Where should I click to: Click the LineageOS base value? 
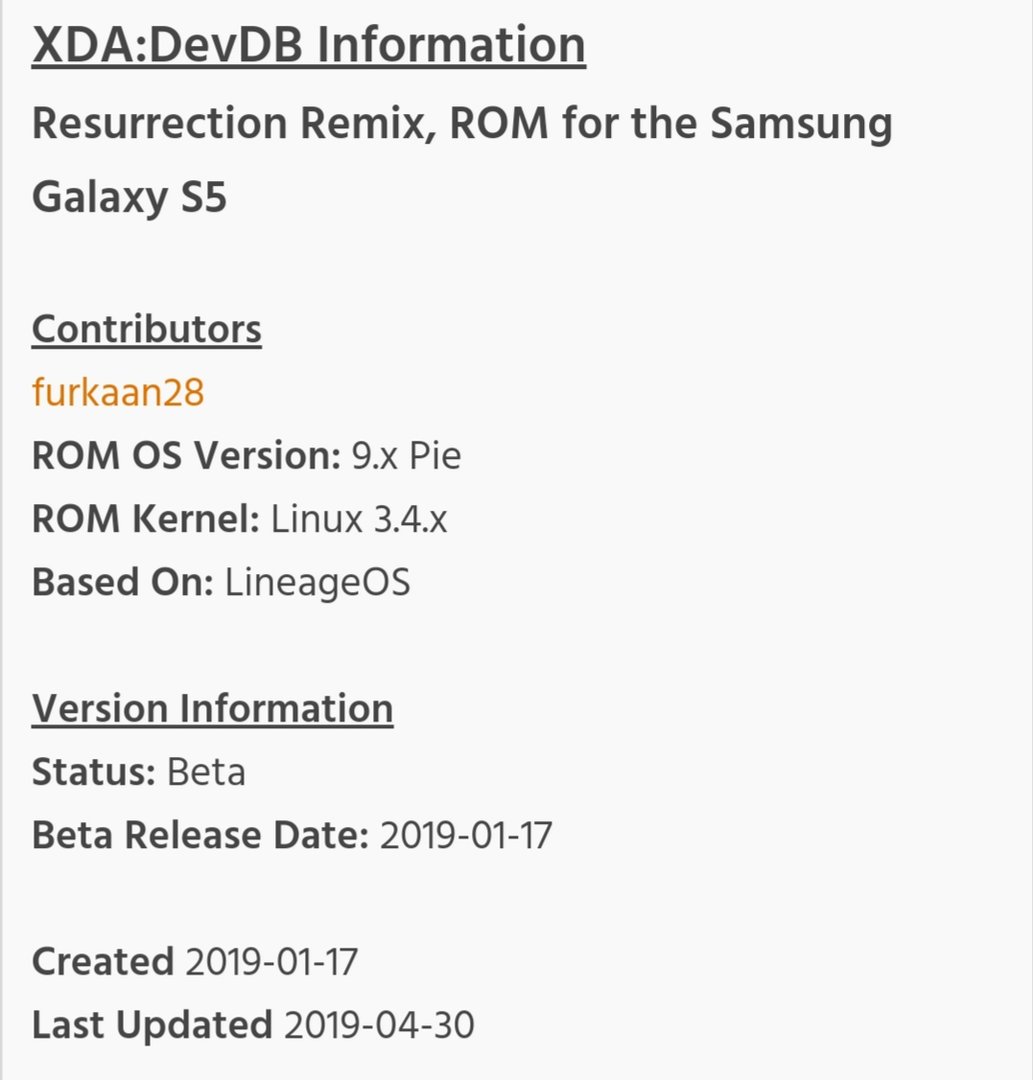click(x=317, y=583)
